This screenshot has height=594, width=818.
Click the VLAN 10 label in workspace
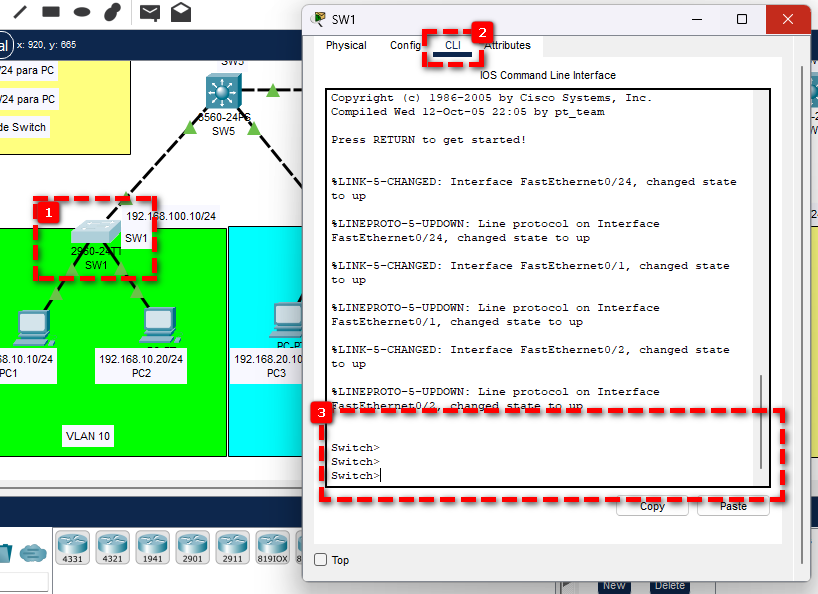click(88, 436)
